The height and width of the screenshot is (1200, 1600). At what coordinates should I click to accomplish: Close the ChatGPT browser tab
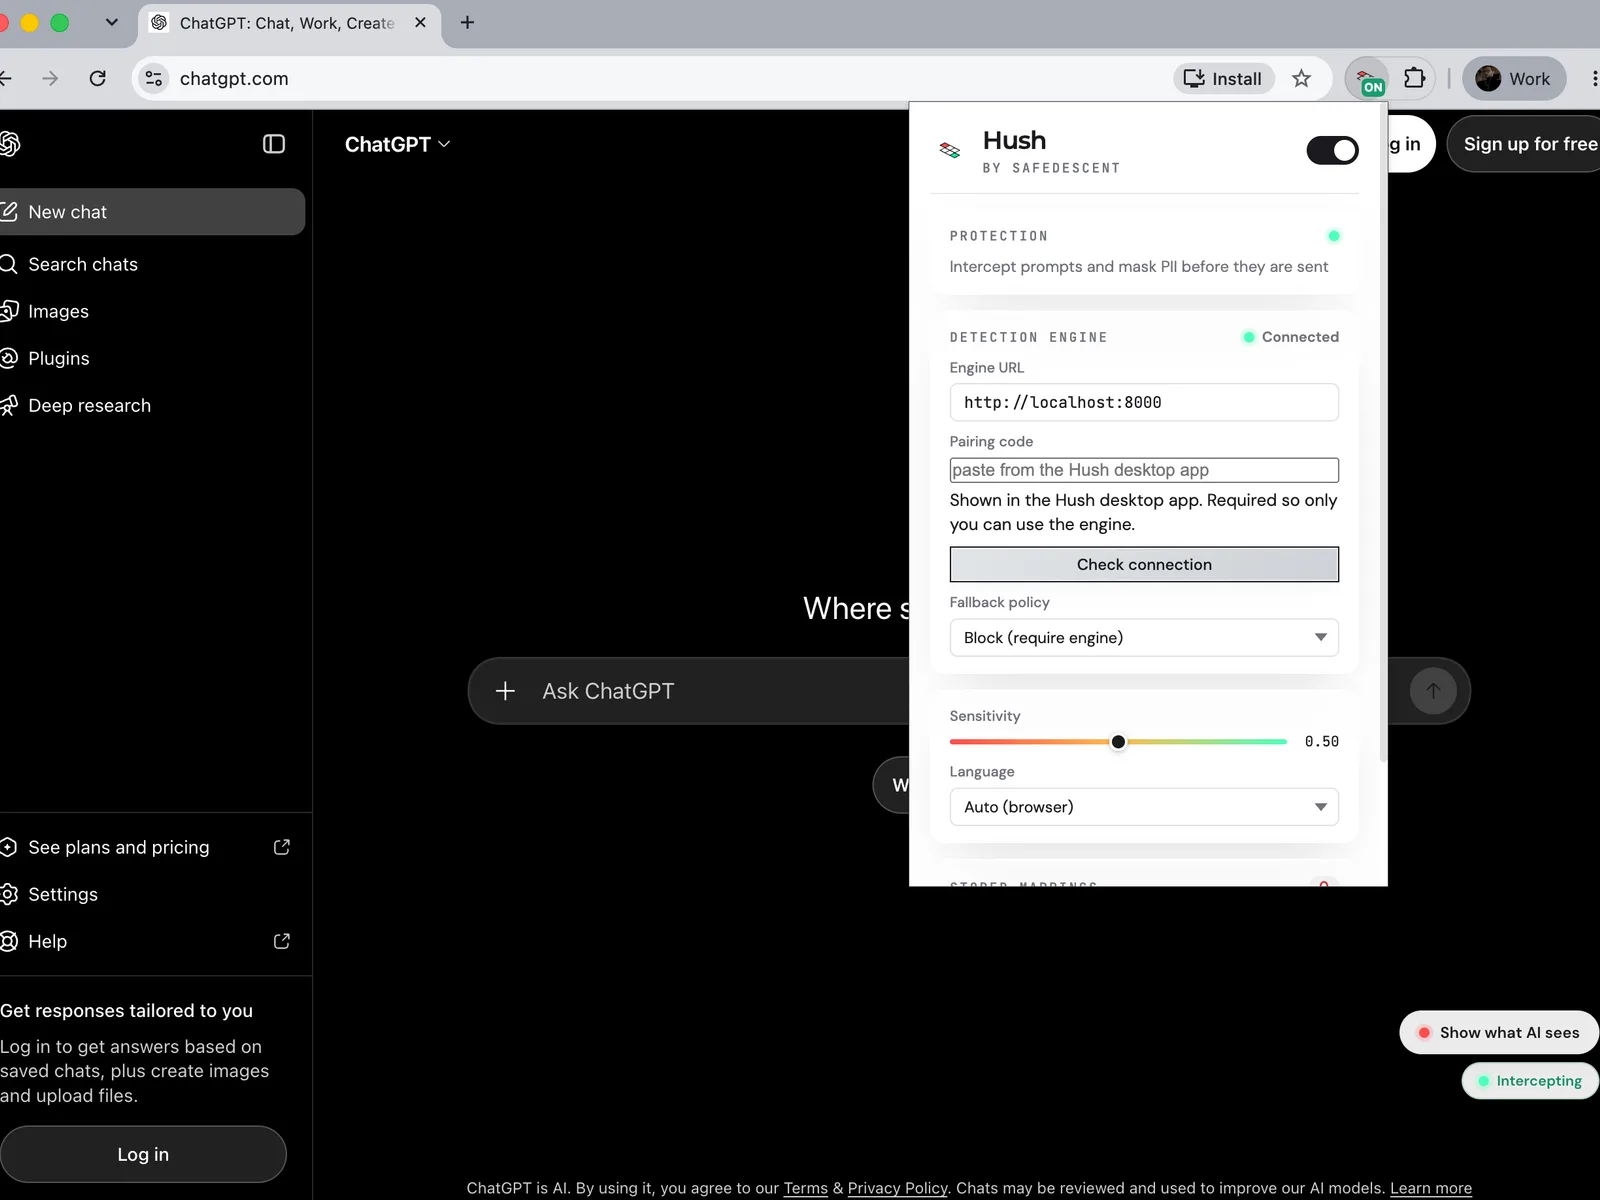click(421, 22)
